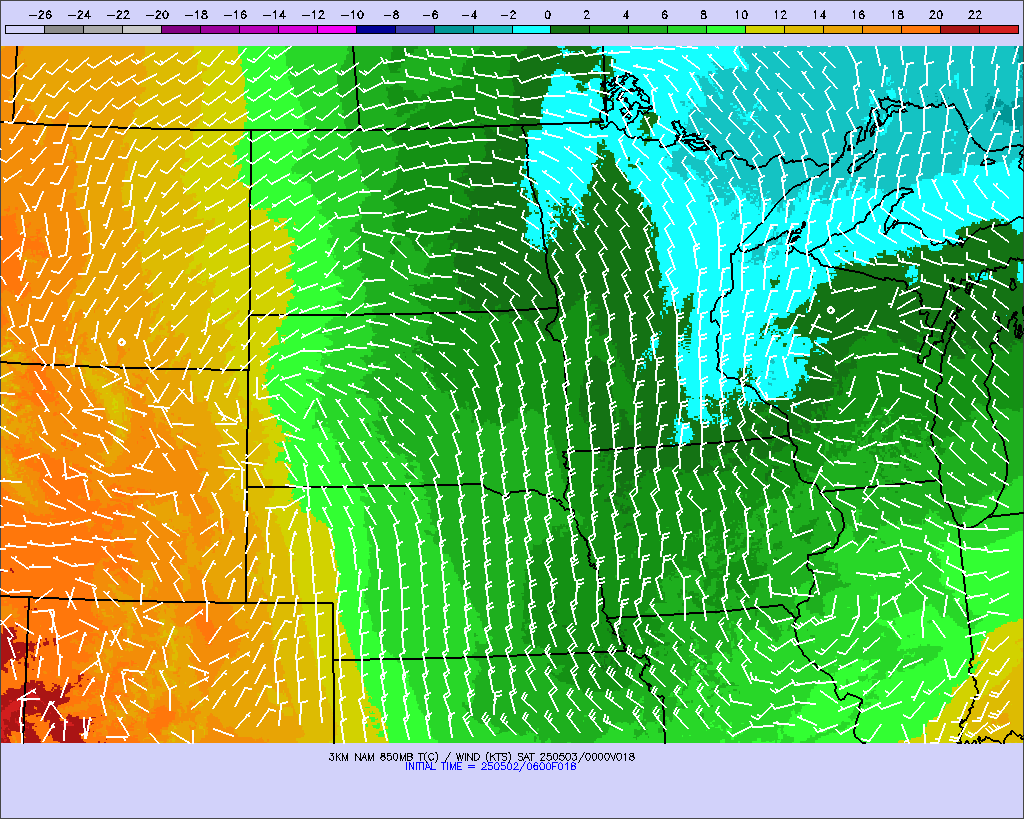Image resolution: width=1024 pixels, height=819 pixels.
Task: Select the green swatch between 6 and 8
Action: tap(688, 29)
